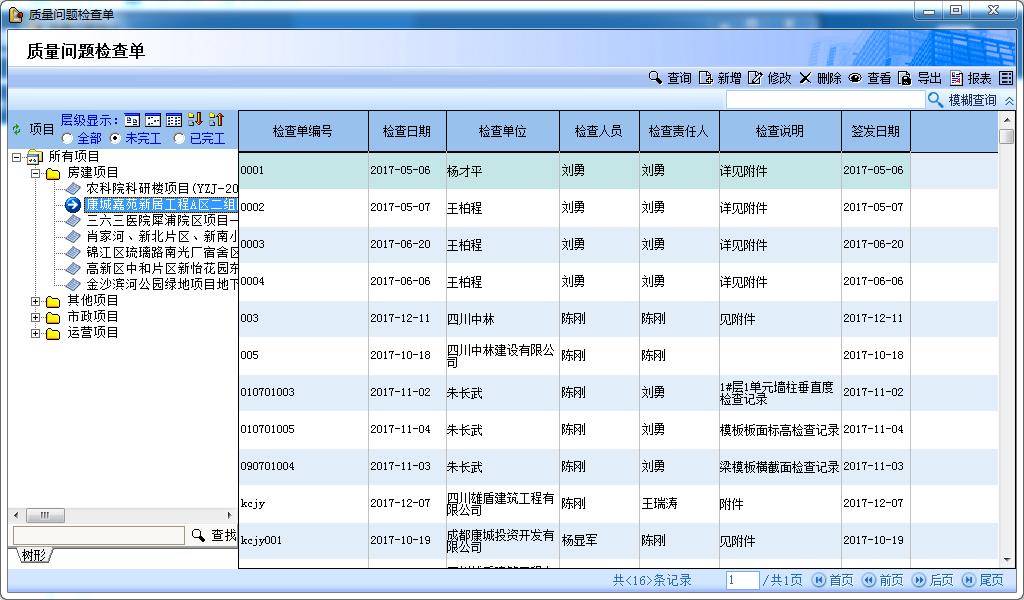Viewport: 1024px width, 600px height.
Task: Select the 全部 radio button
Action: point(68,138)
